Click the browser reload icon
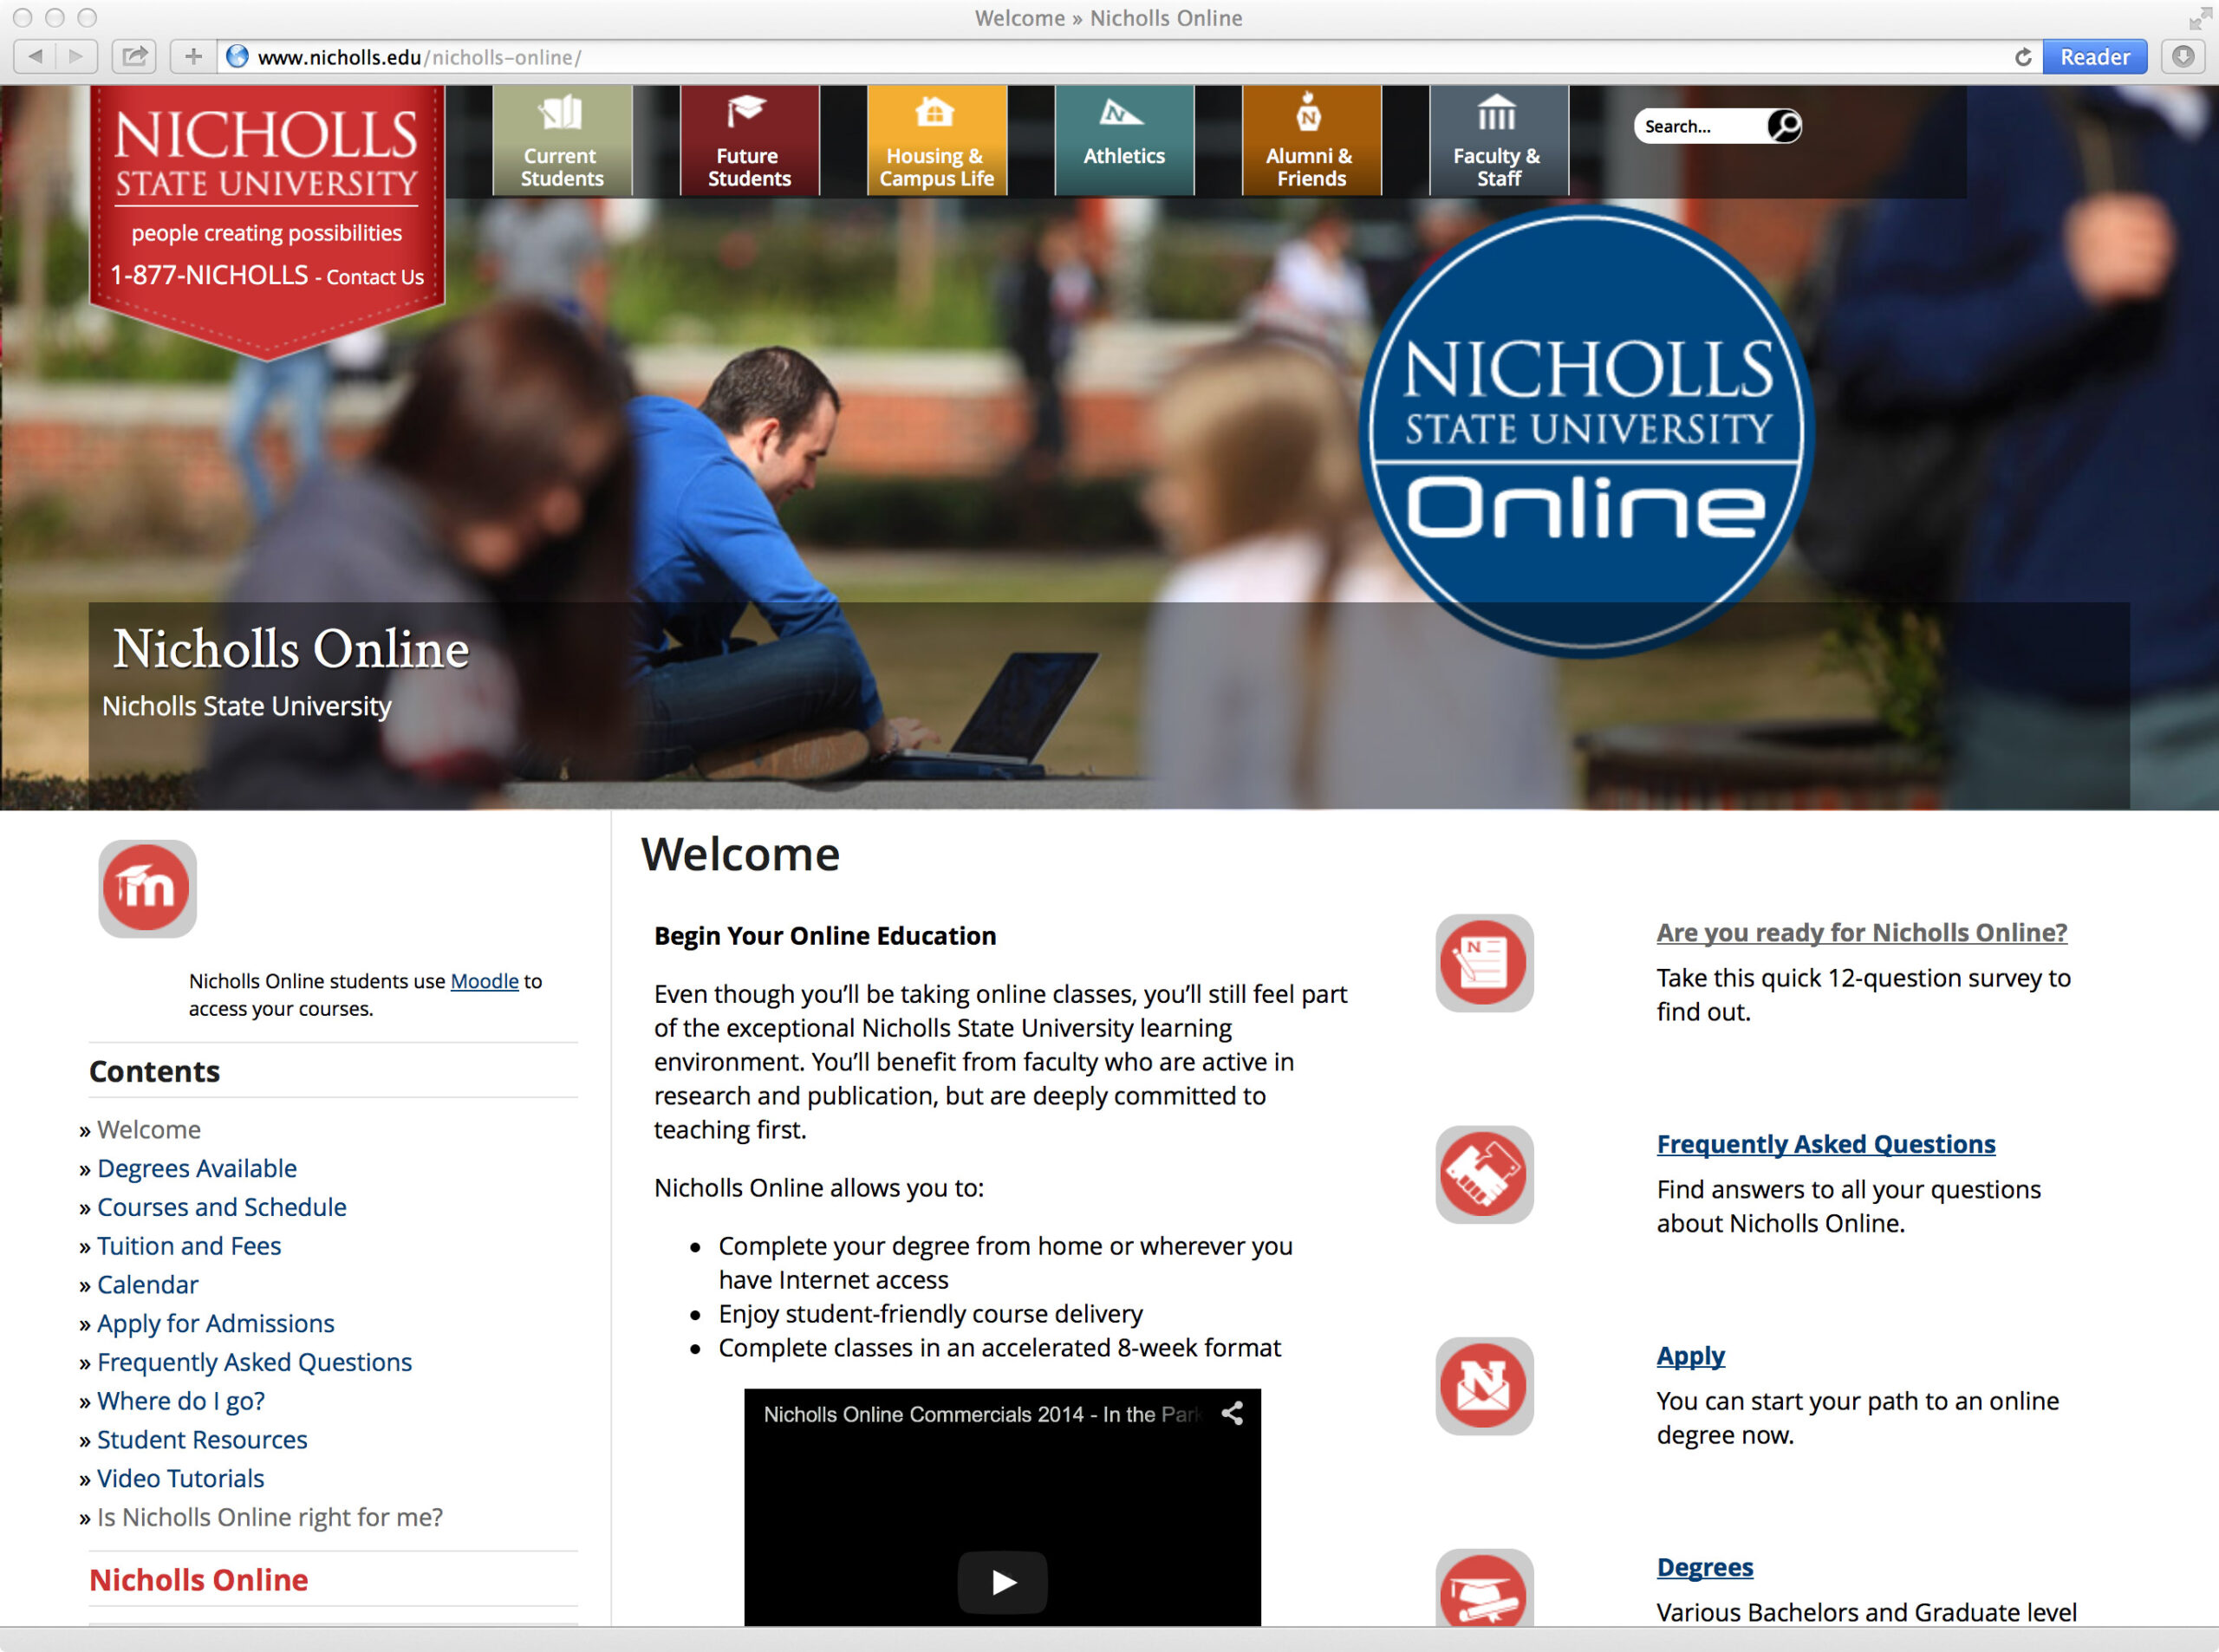Image resolution: width=2219 pixels, height=1652 pixels. pyautogui.click(x=2022, y=57)
